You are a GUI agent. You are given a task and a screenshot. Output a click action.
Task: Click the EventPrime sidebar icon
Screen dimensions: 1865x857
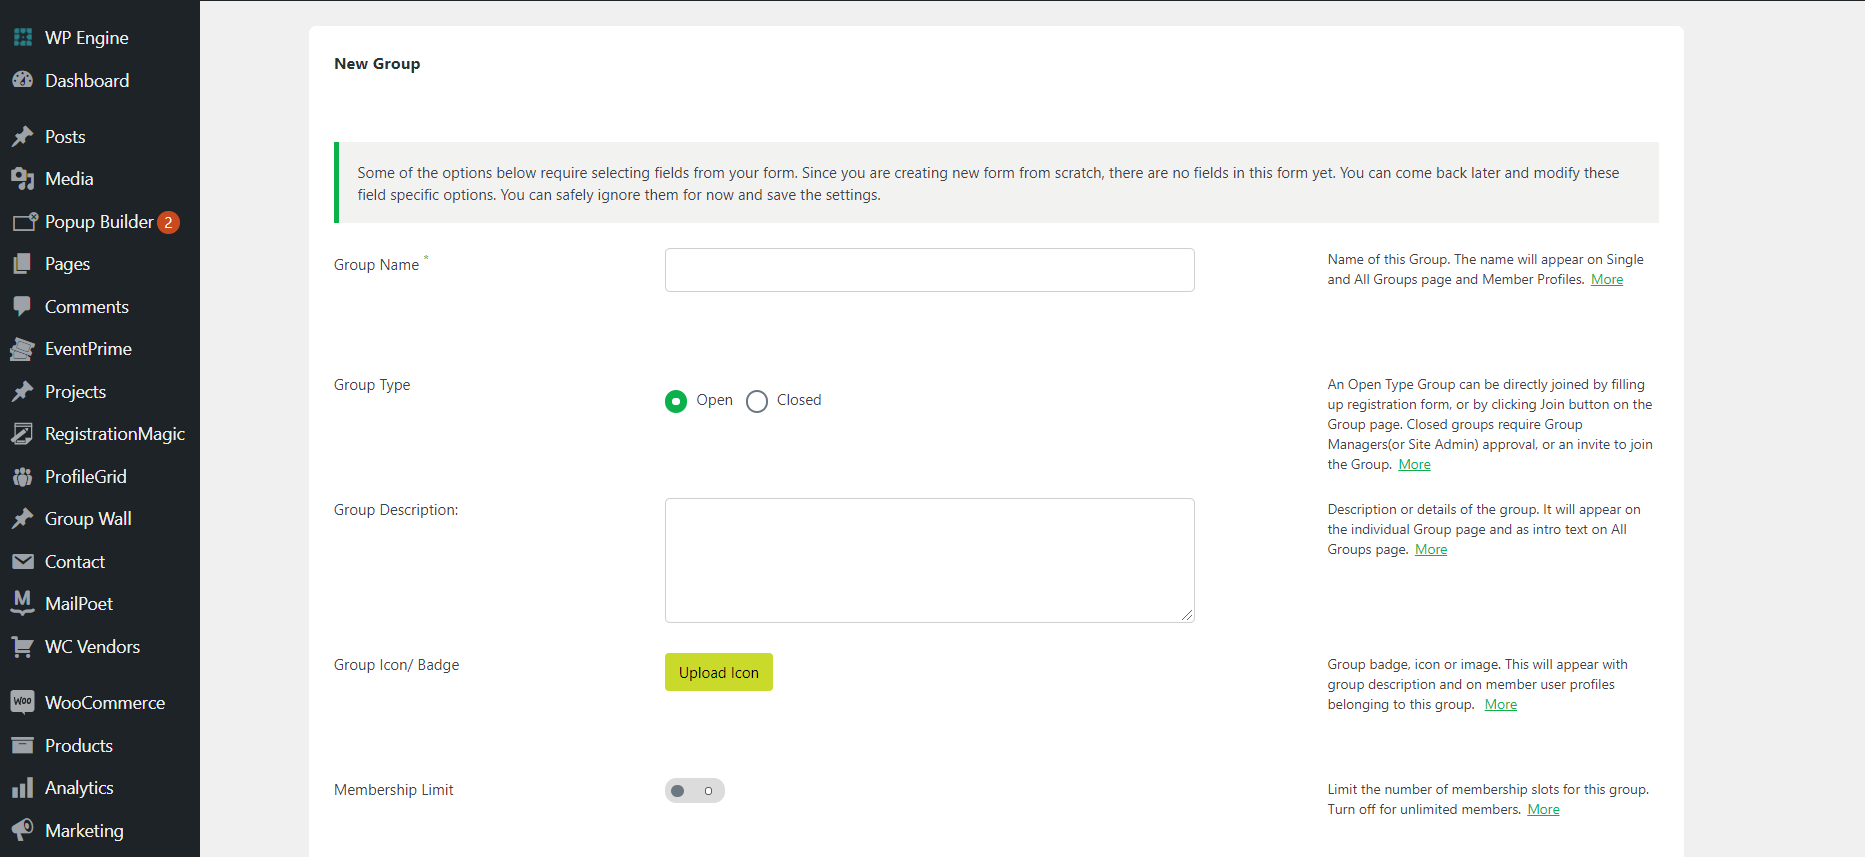click(23, 349)
